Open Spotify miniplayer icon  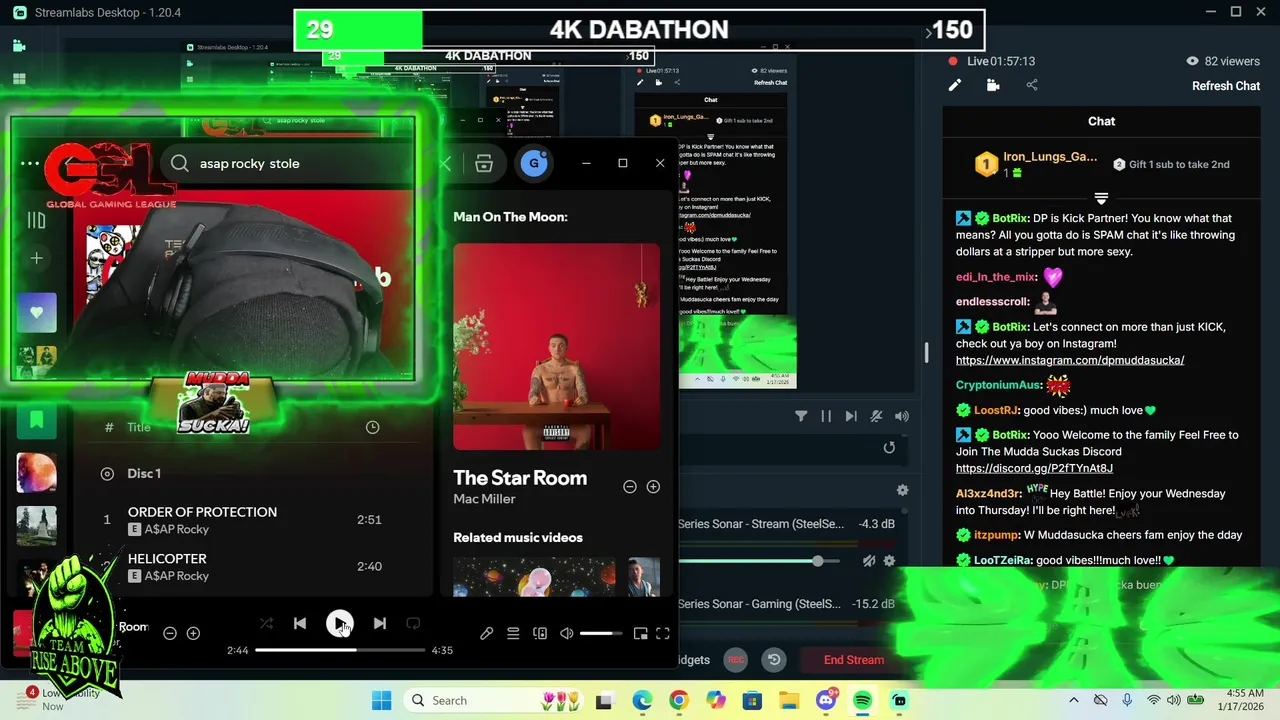point(639,633)
